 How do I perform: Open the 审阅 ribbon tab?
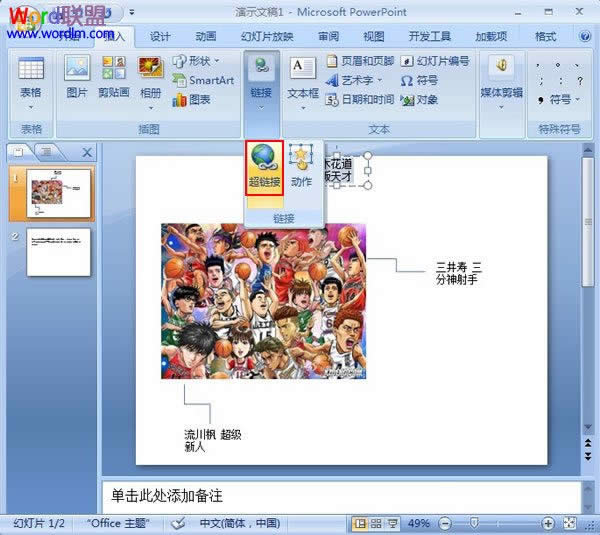click(329, 36)
